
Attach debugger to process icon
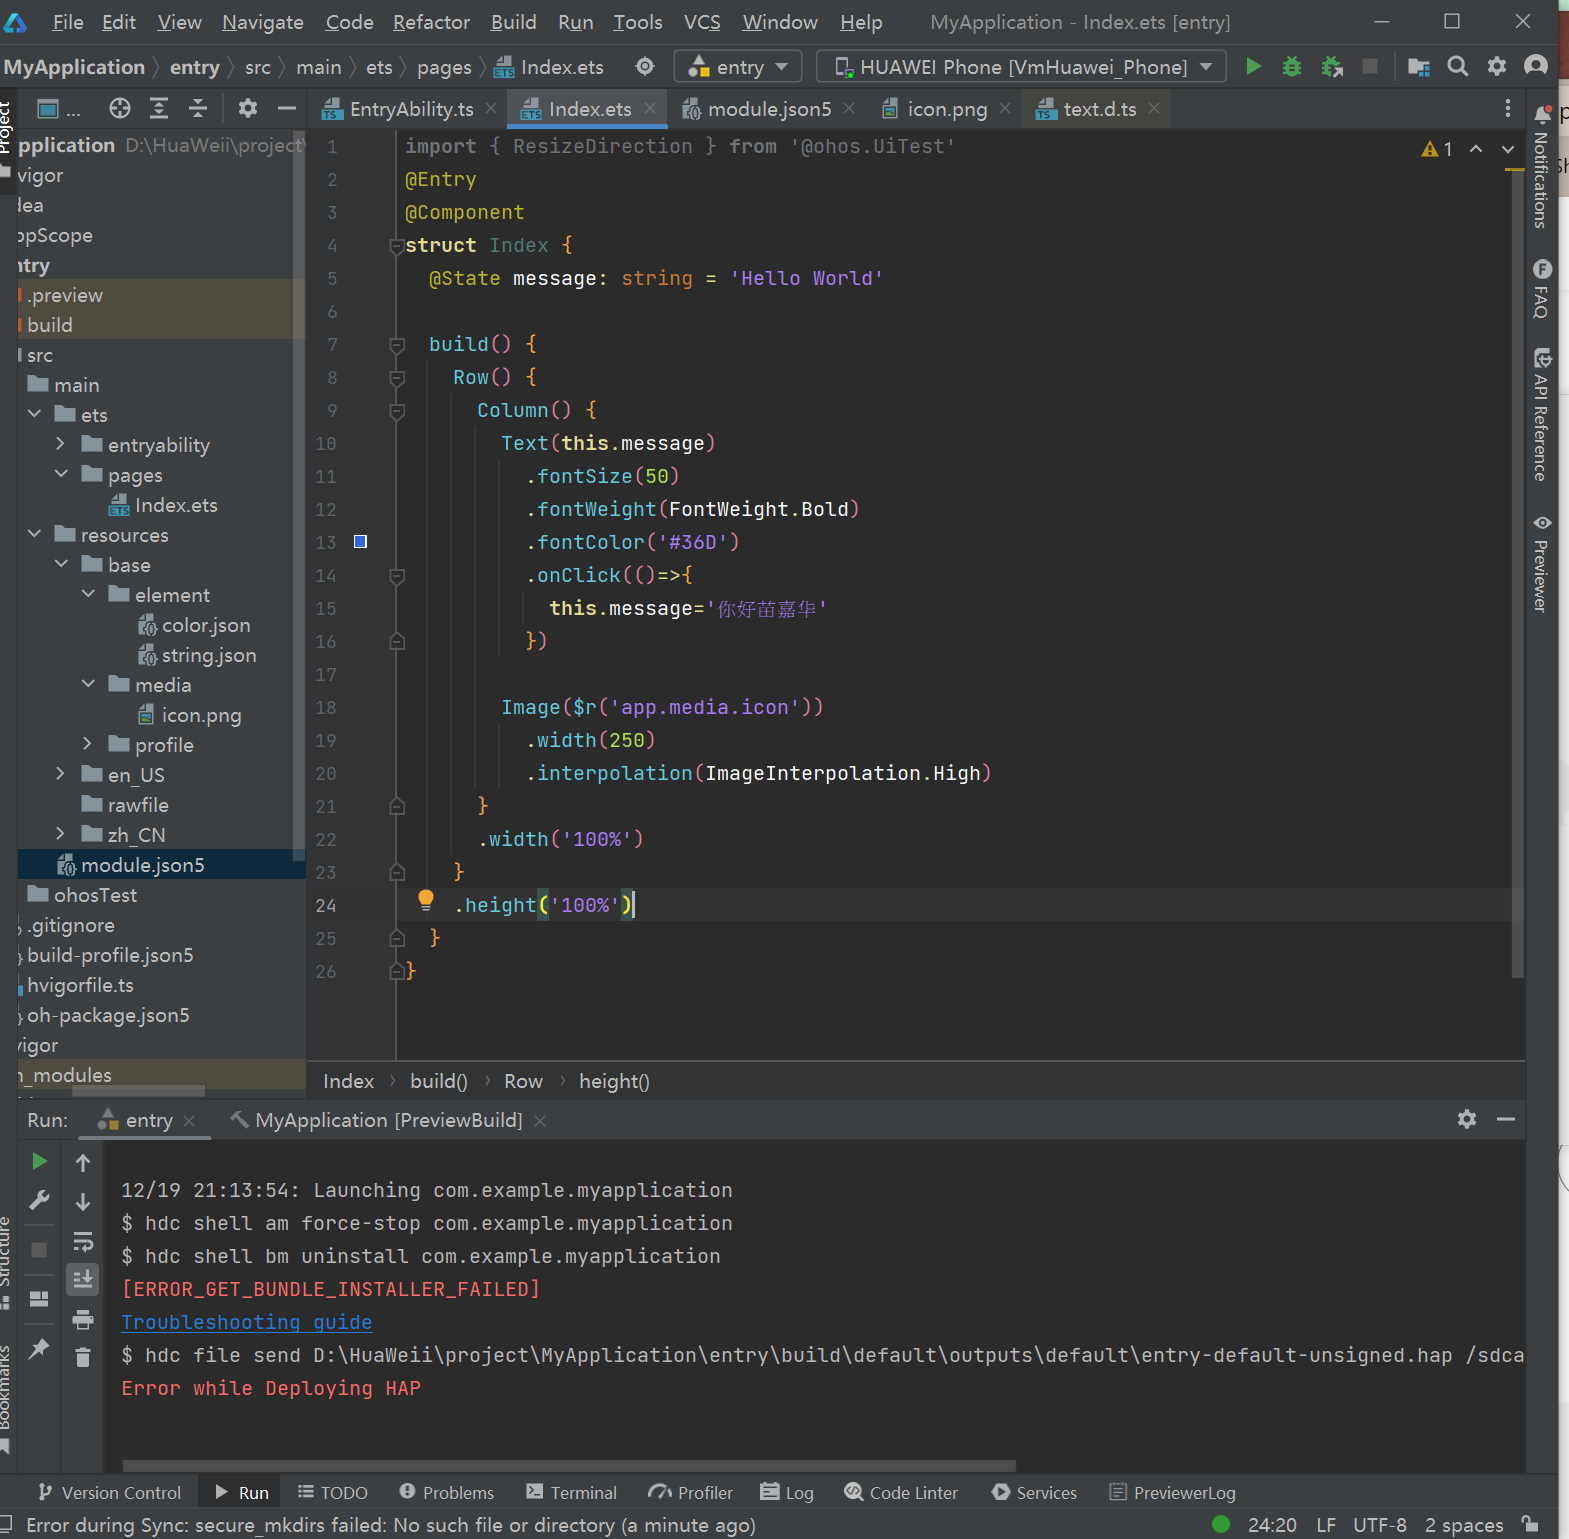click(x=1332, y=66)
